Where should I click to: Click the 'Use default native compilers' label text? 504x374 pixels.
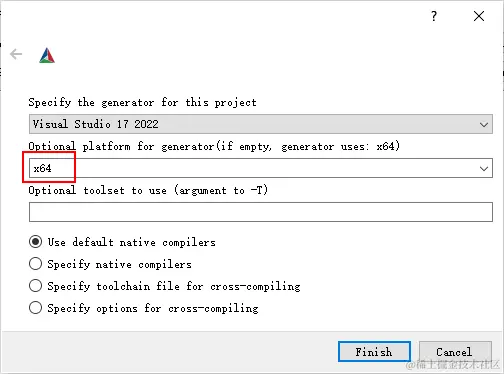click(x=132, y=242)
